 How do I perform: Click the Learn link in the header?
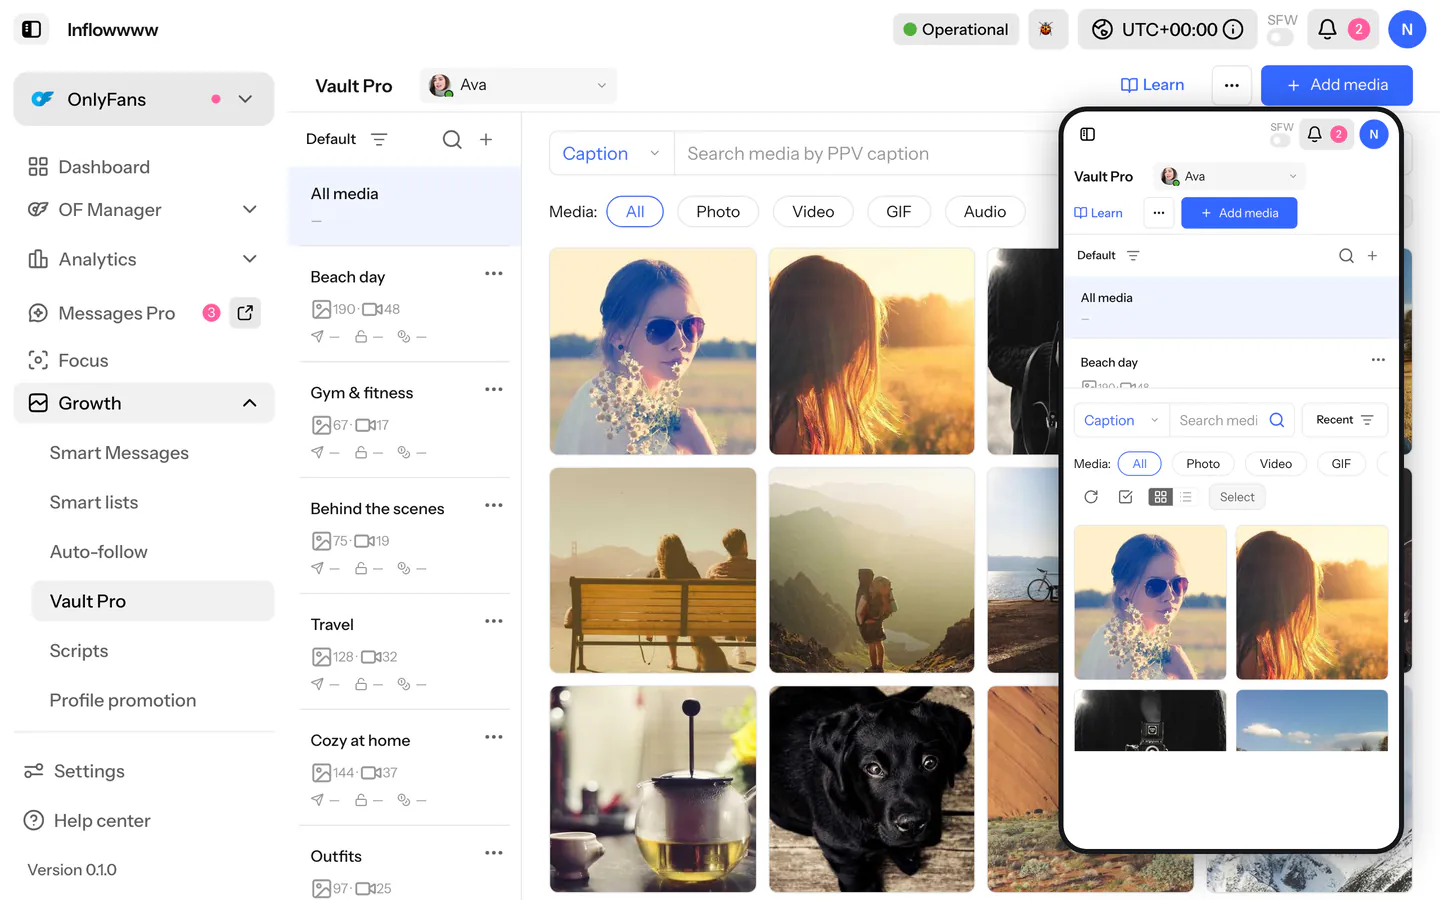[x=1152, y=85]
